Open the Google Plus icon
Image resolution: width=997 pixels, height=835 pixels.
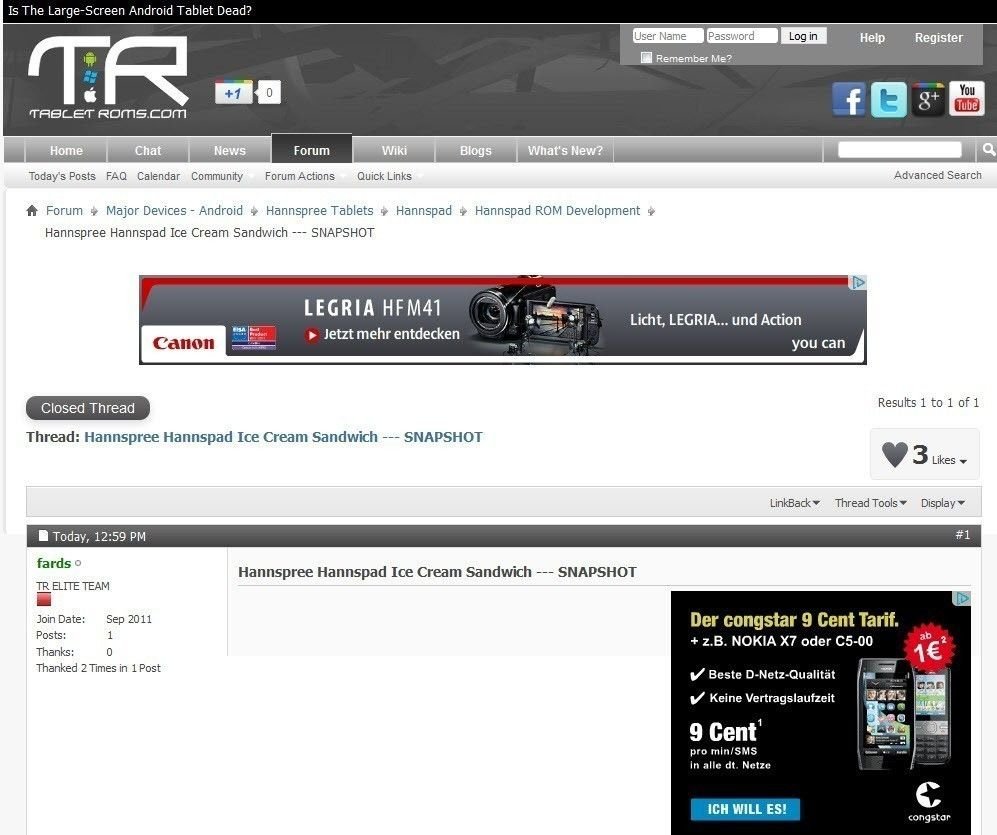click(928, 99)
